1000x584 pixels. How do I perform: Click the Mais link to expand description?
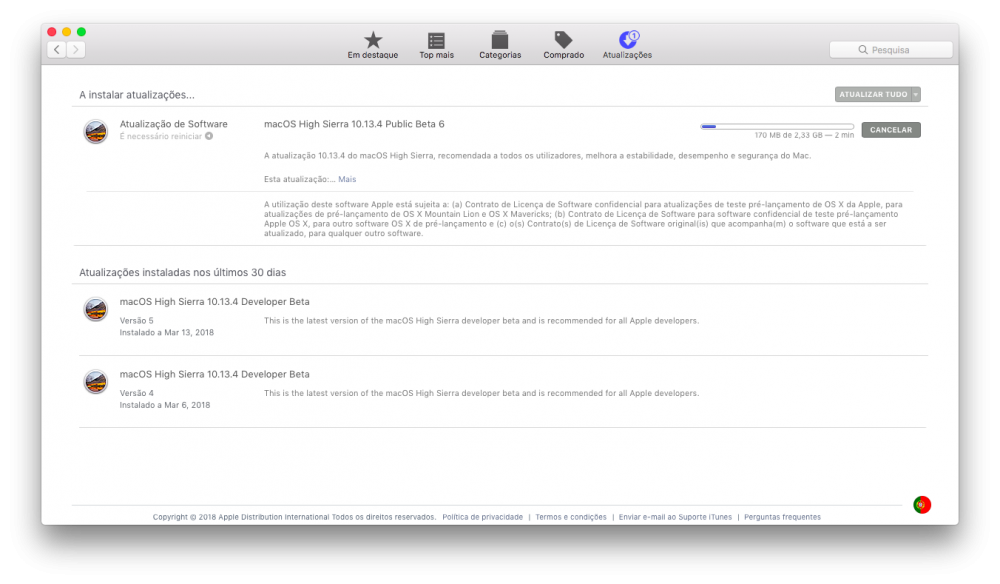[x=347, y=179]
